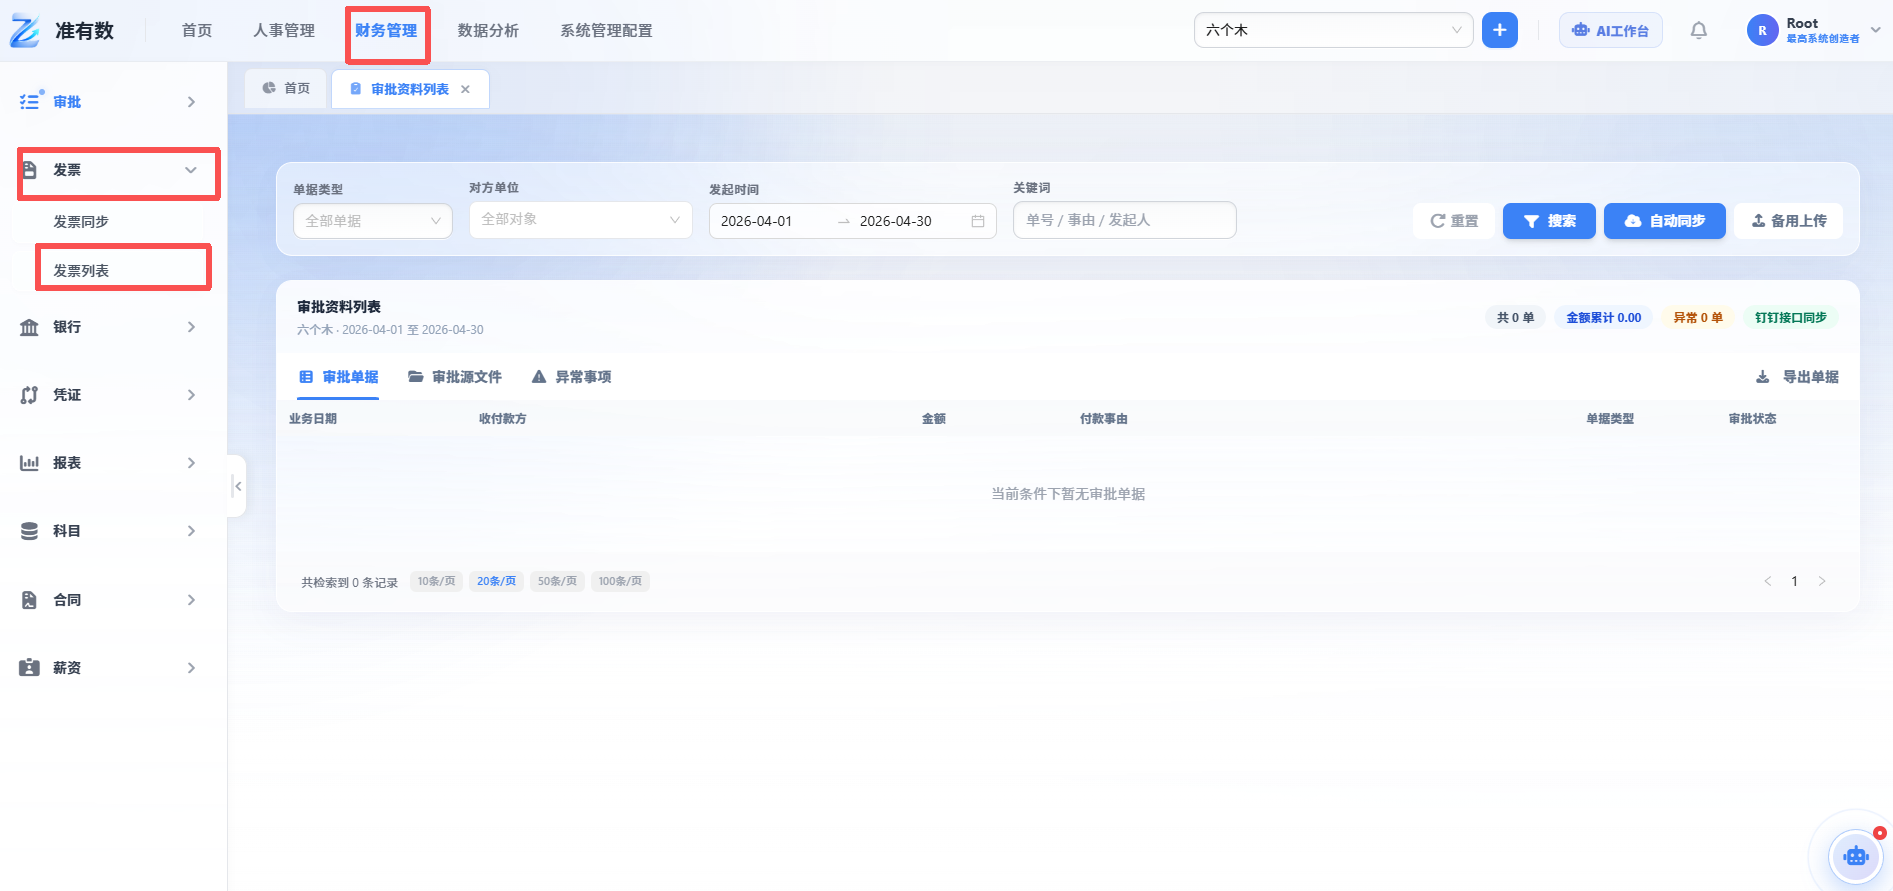Viewport: 1893px width, 891px height.
Task: Open 发票列表 in the sidebar
Action: [81, 271]
